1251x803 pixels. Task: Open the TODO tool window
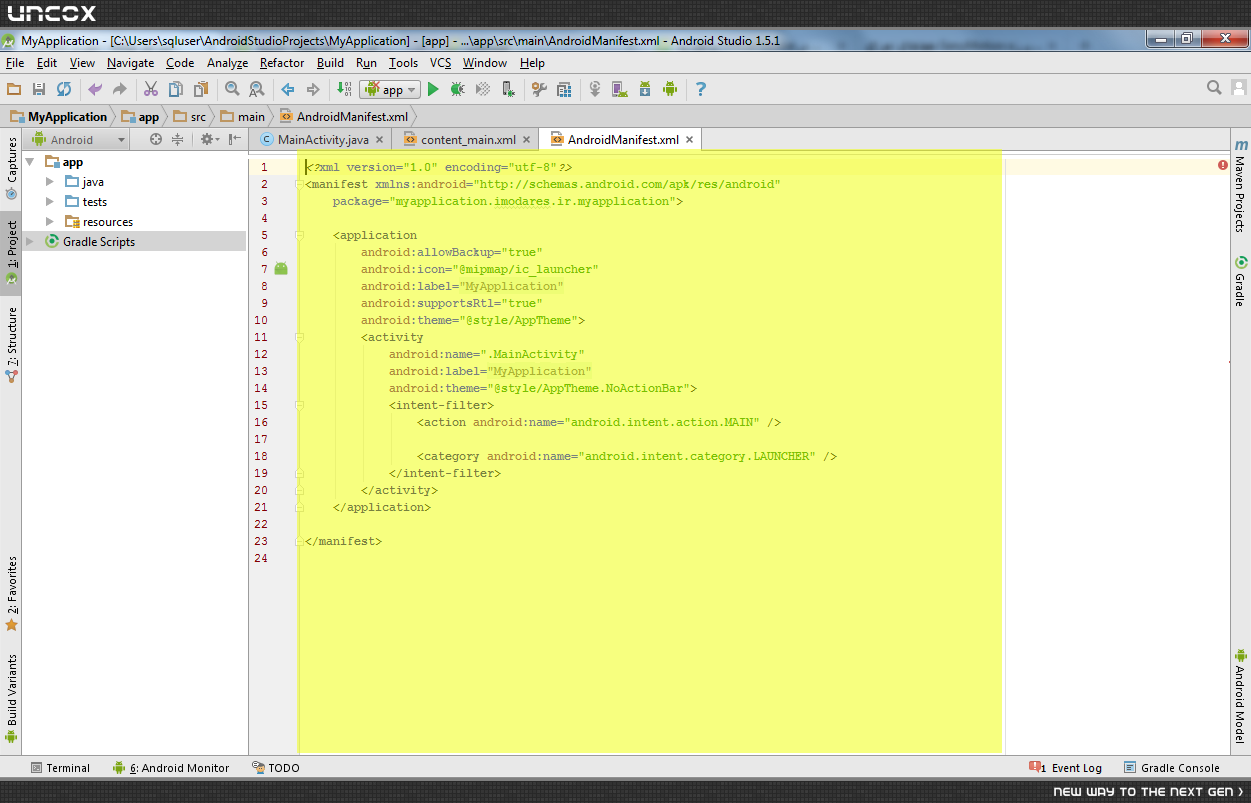click(x=275, y=768)
